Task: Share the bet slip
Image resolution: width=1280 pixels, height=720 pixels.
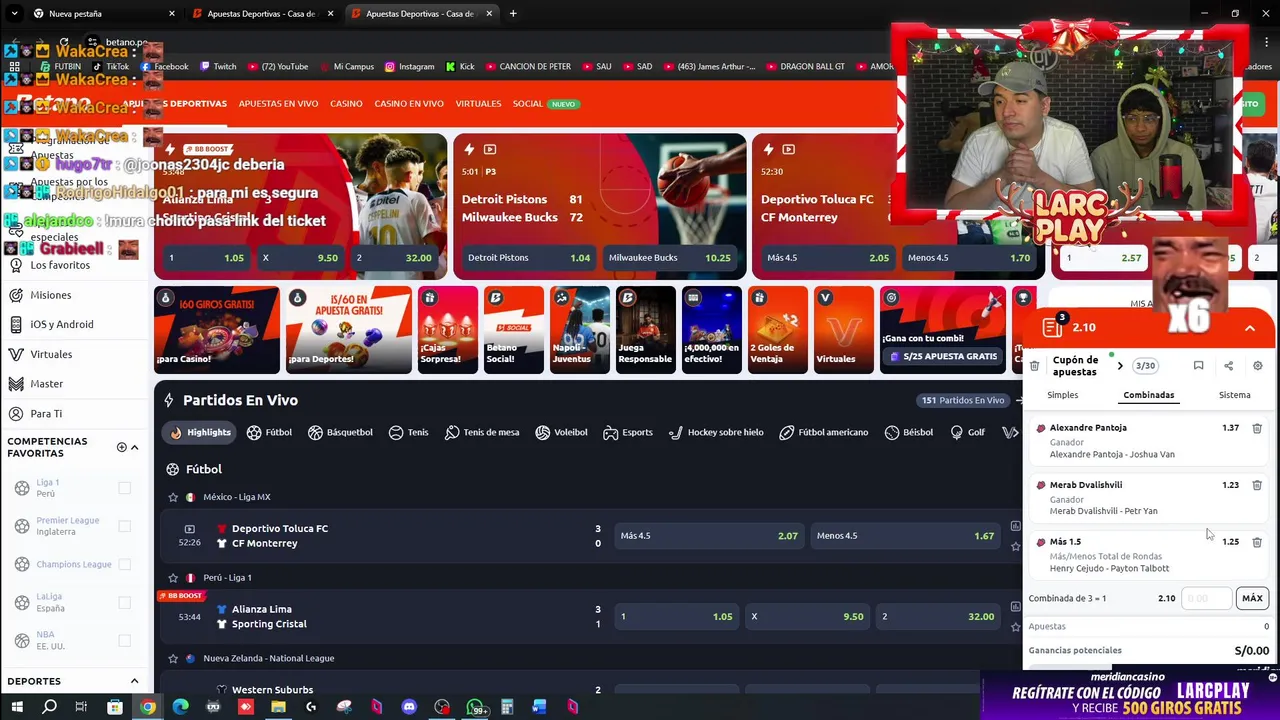Action: click(1228, 366)
